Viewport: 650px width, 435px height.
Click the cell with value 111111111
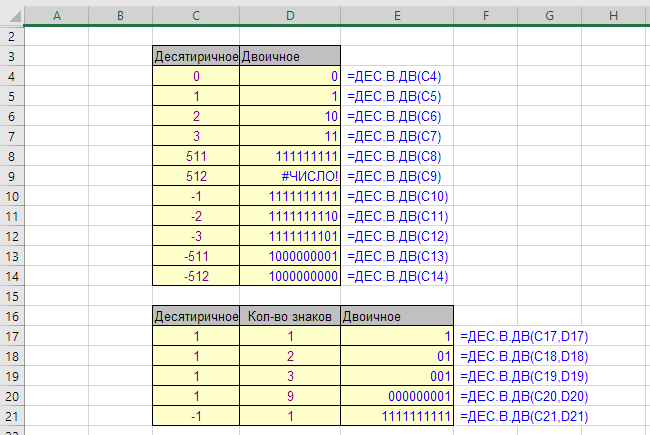pyautogui.click(x=290, y=155)
